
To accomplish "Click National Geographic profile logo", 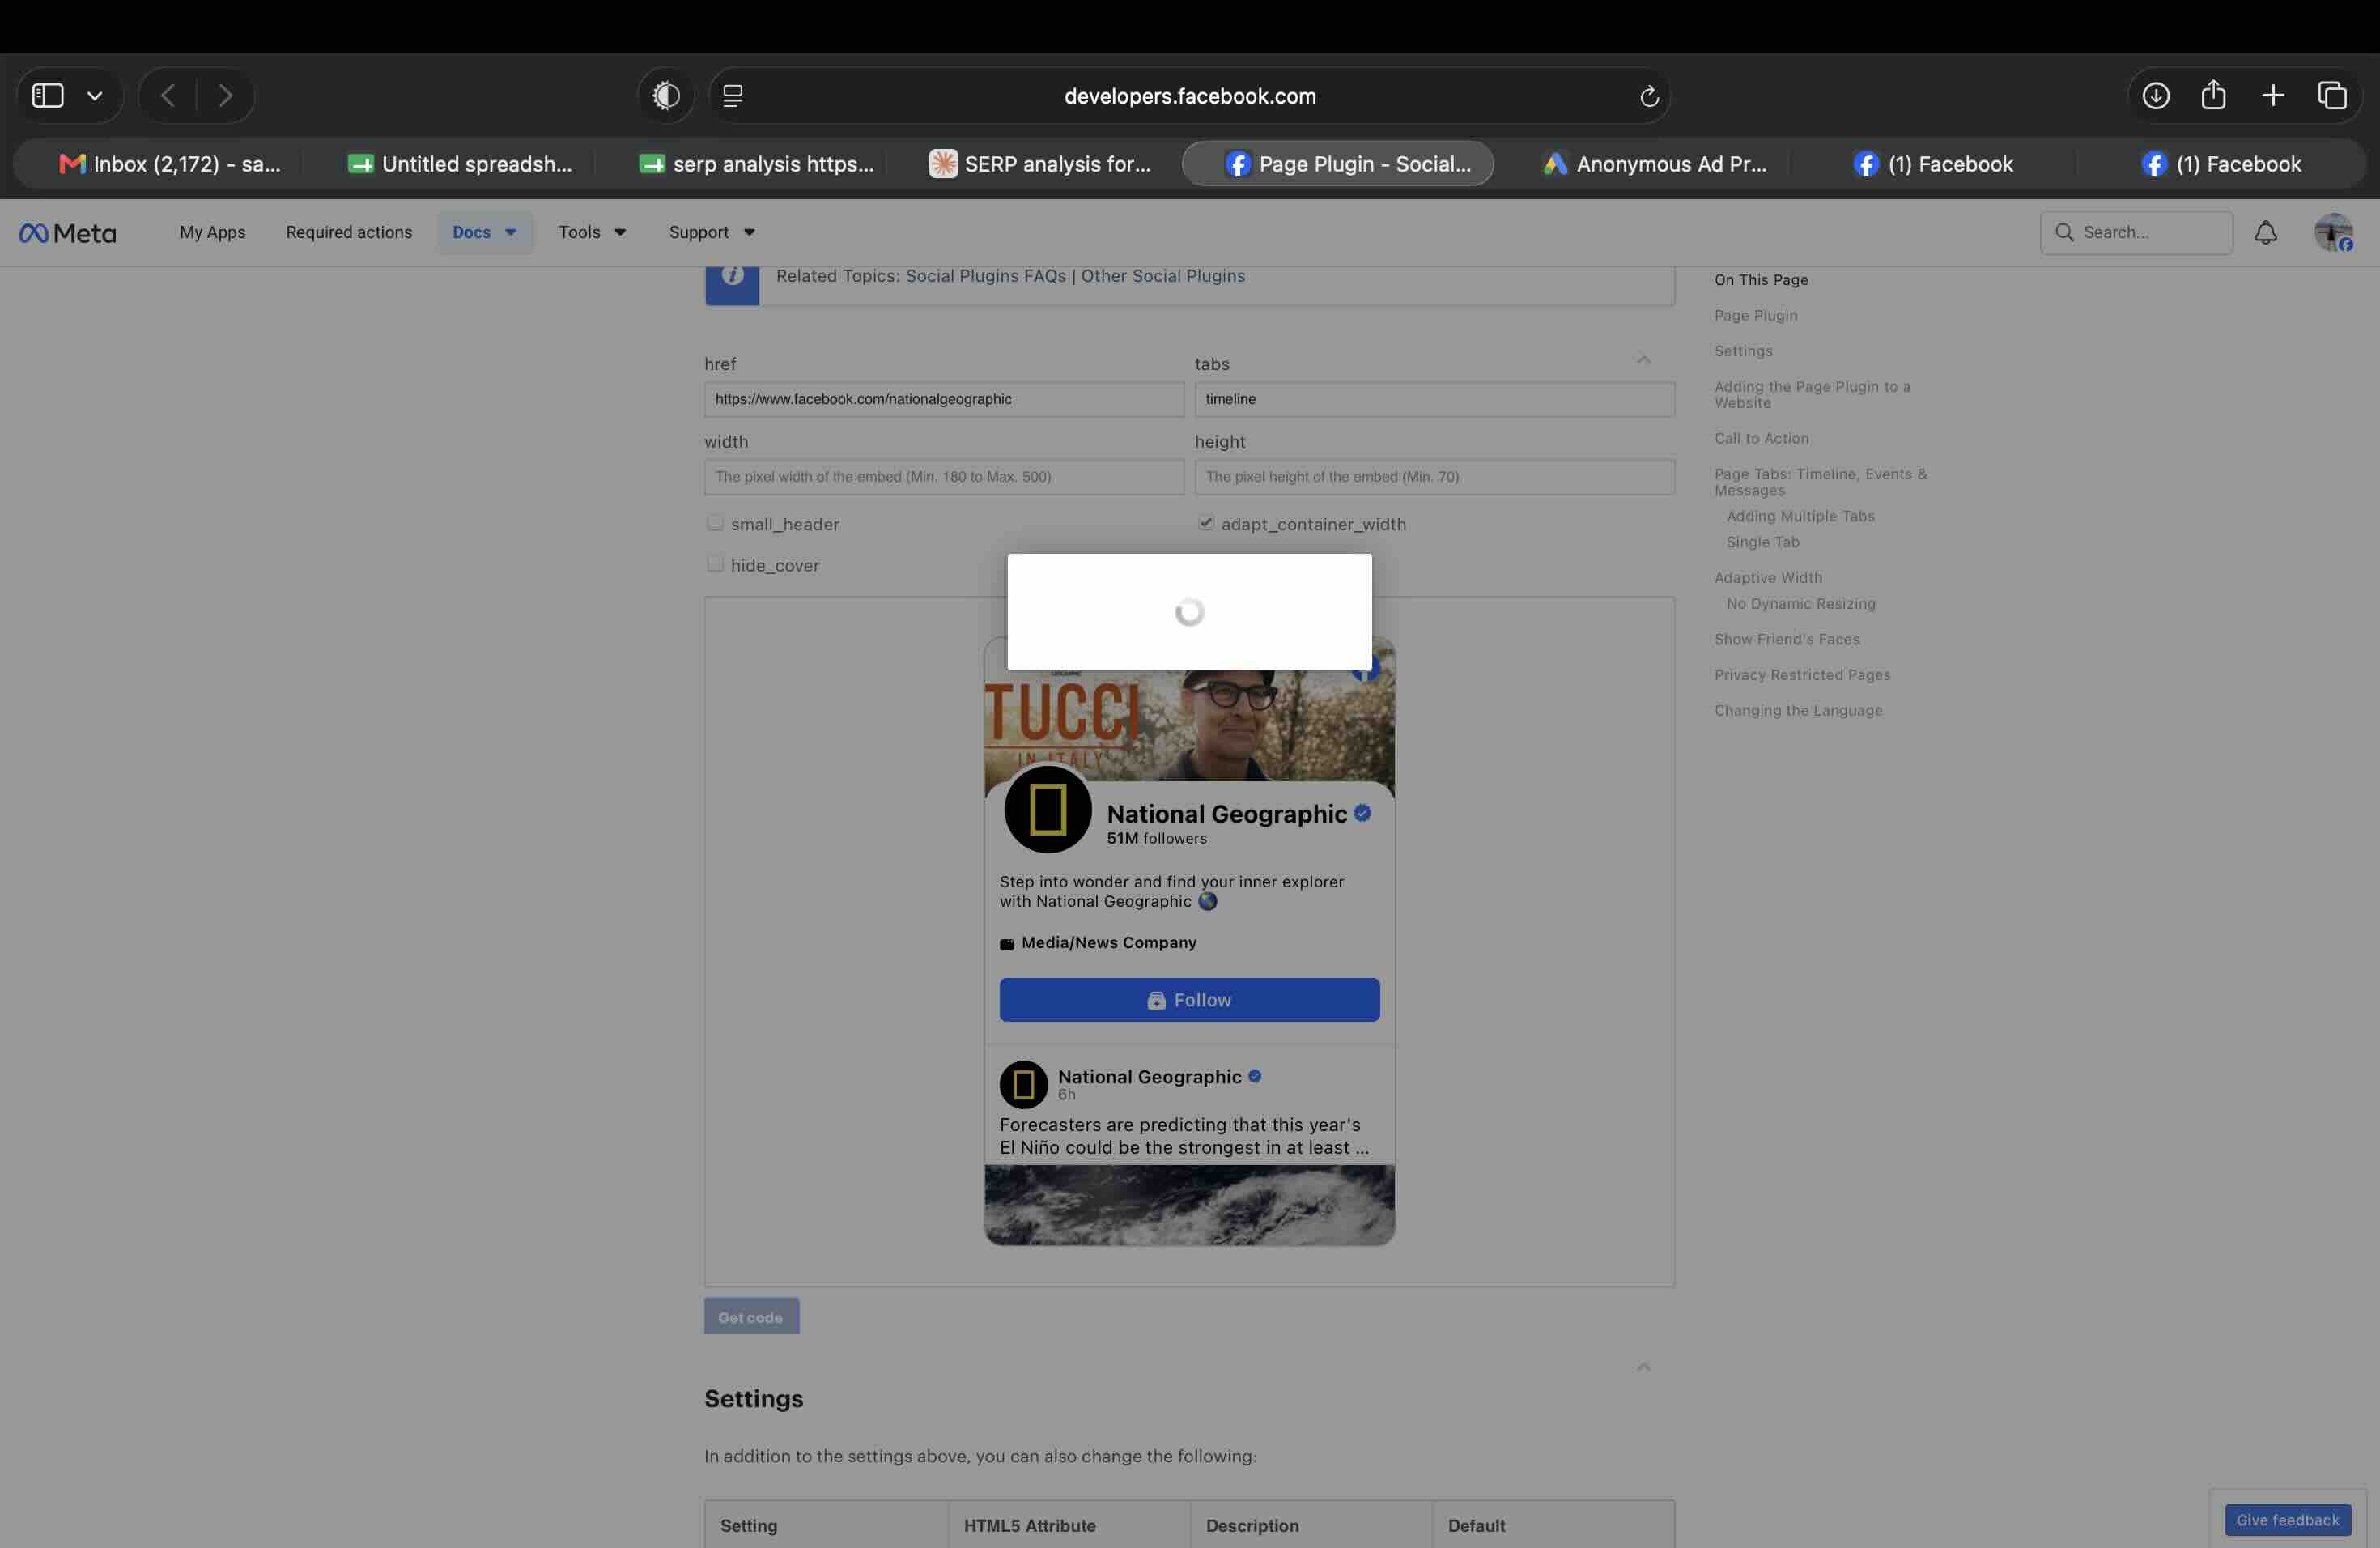I will (1048, 809).
